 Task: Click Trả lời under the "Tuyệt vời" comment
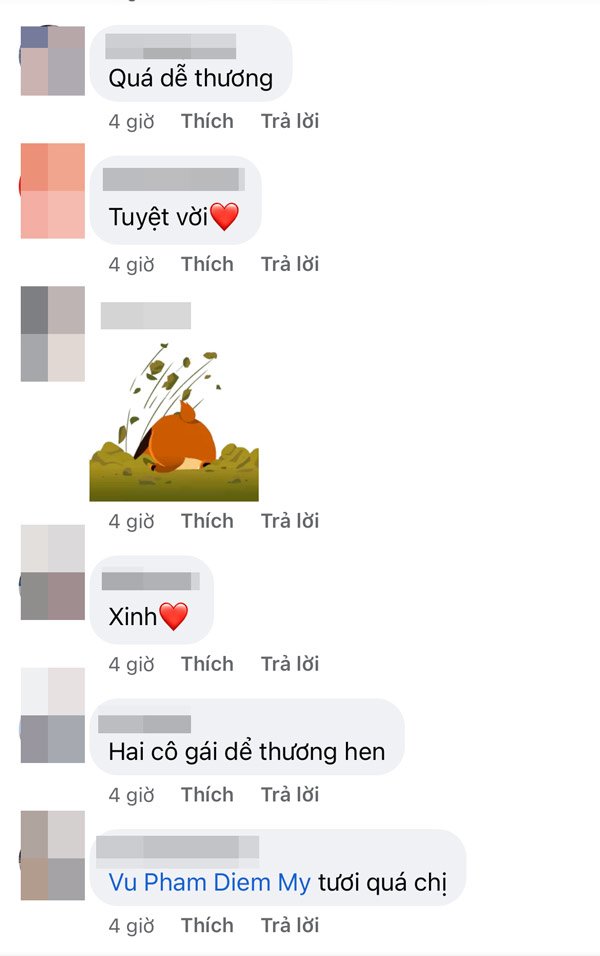[290, 265]
